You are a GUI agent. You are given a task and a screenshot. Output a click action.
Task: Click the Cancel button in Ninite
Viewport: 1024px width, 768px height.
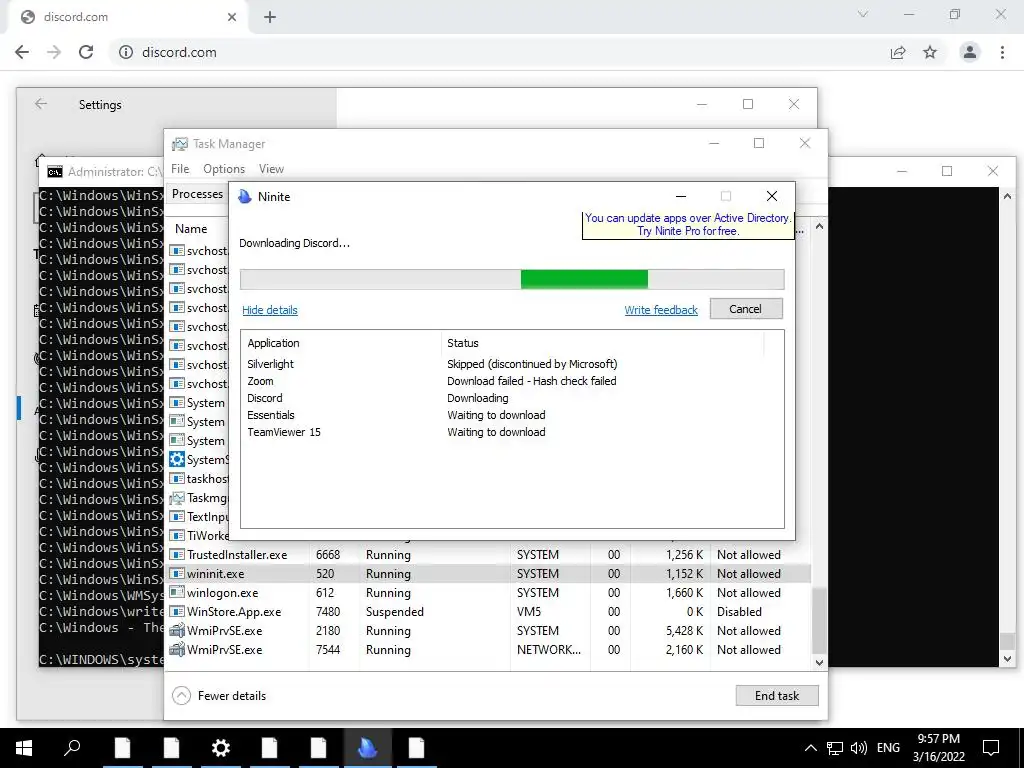coord(746,309)
